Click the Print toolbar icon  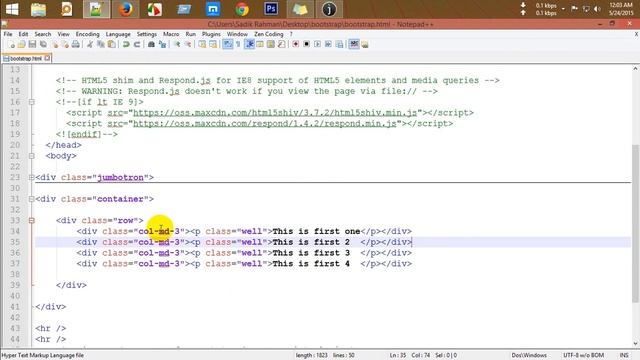pos(76,44)
